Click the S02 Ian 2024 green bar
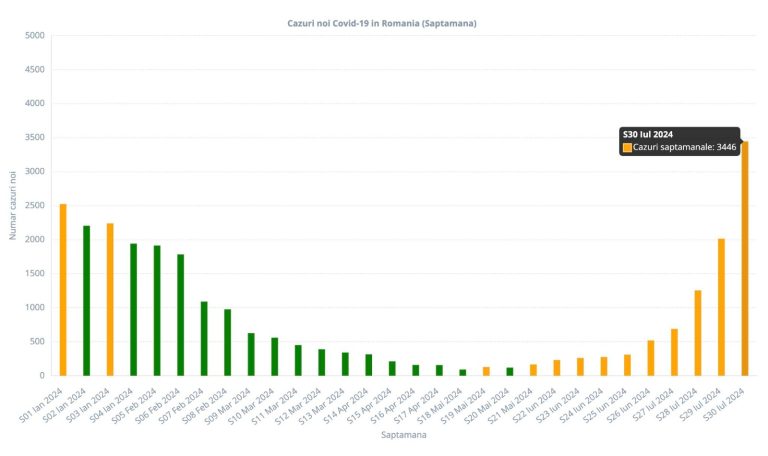 pos(86,301)
